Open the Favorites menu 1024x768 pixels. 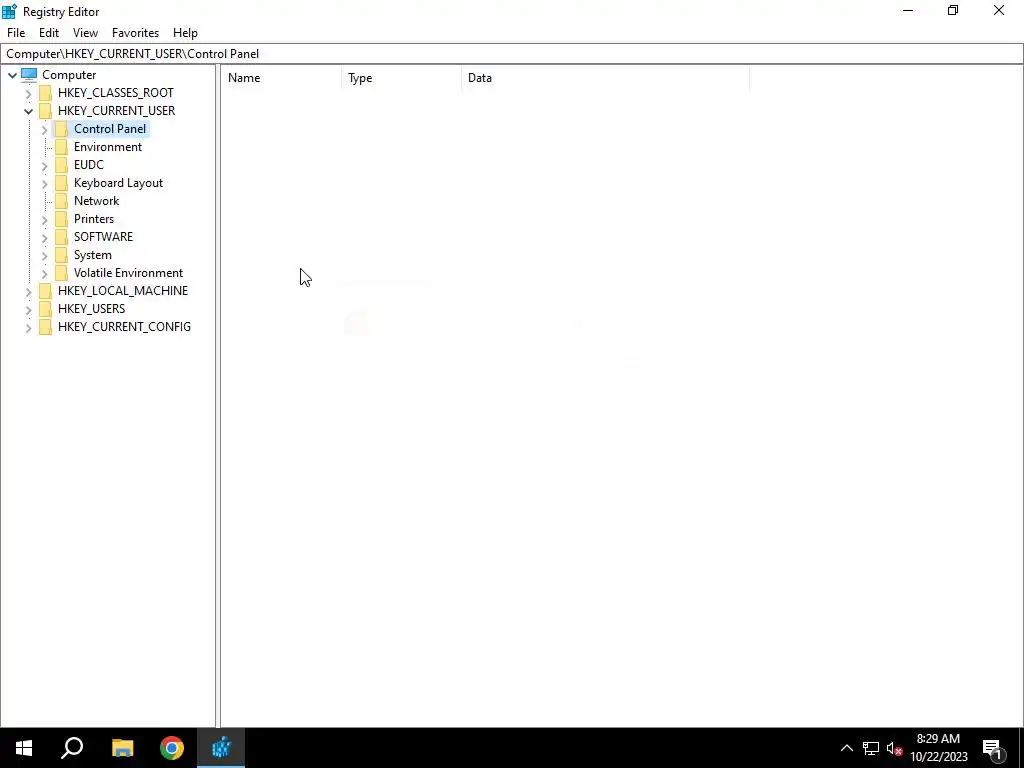coord(135,33)
